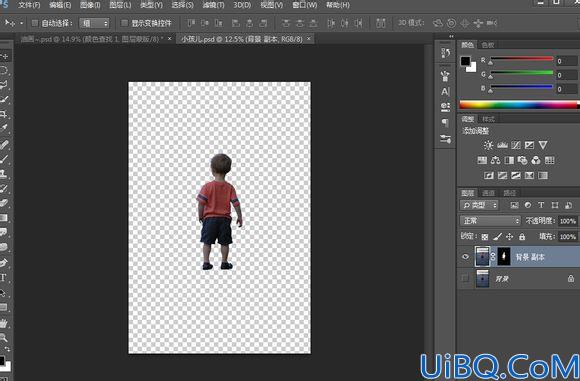Screen dimensions: 580x381
Task: Click the lock all layer icon
Action: click(522, 236)
